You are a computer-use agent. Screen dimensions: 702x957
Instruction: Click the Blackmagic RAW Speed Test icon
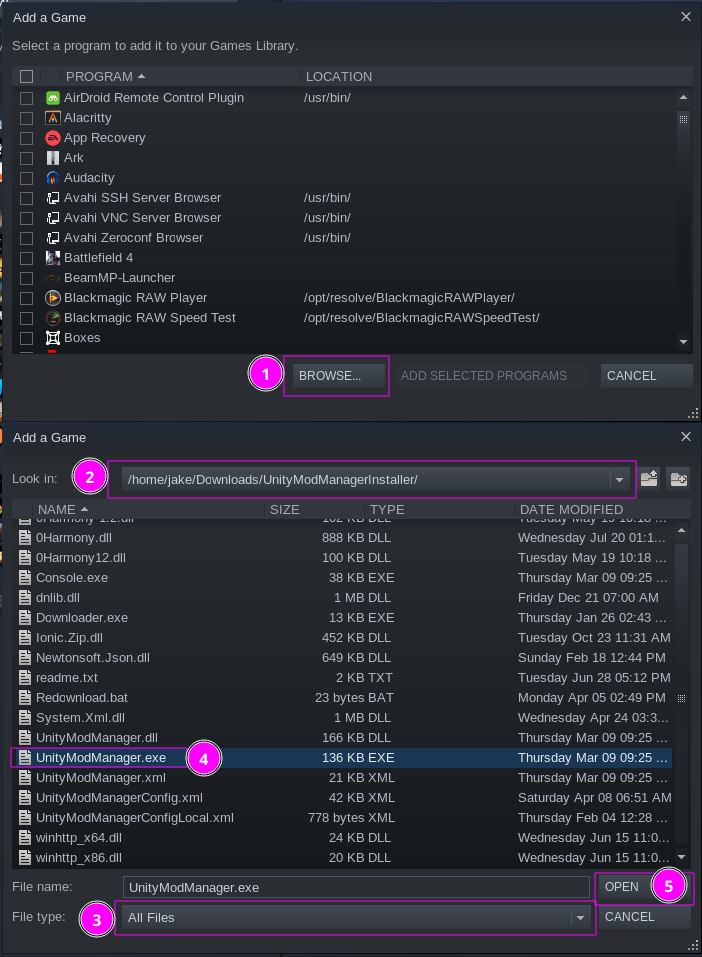click(x=53, y=318)
